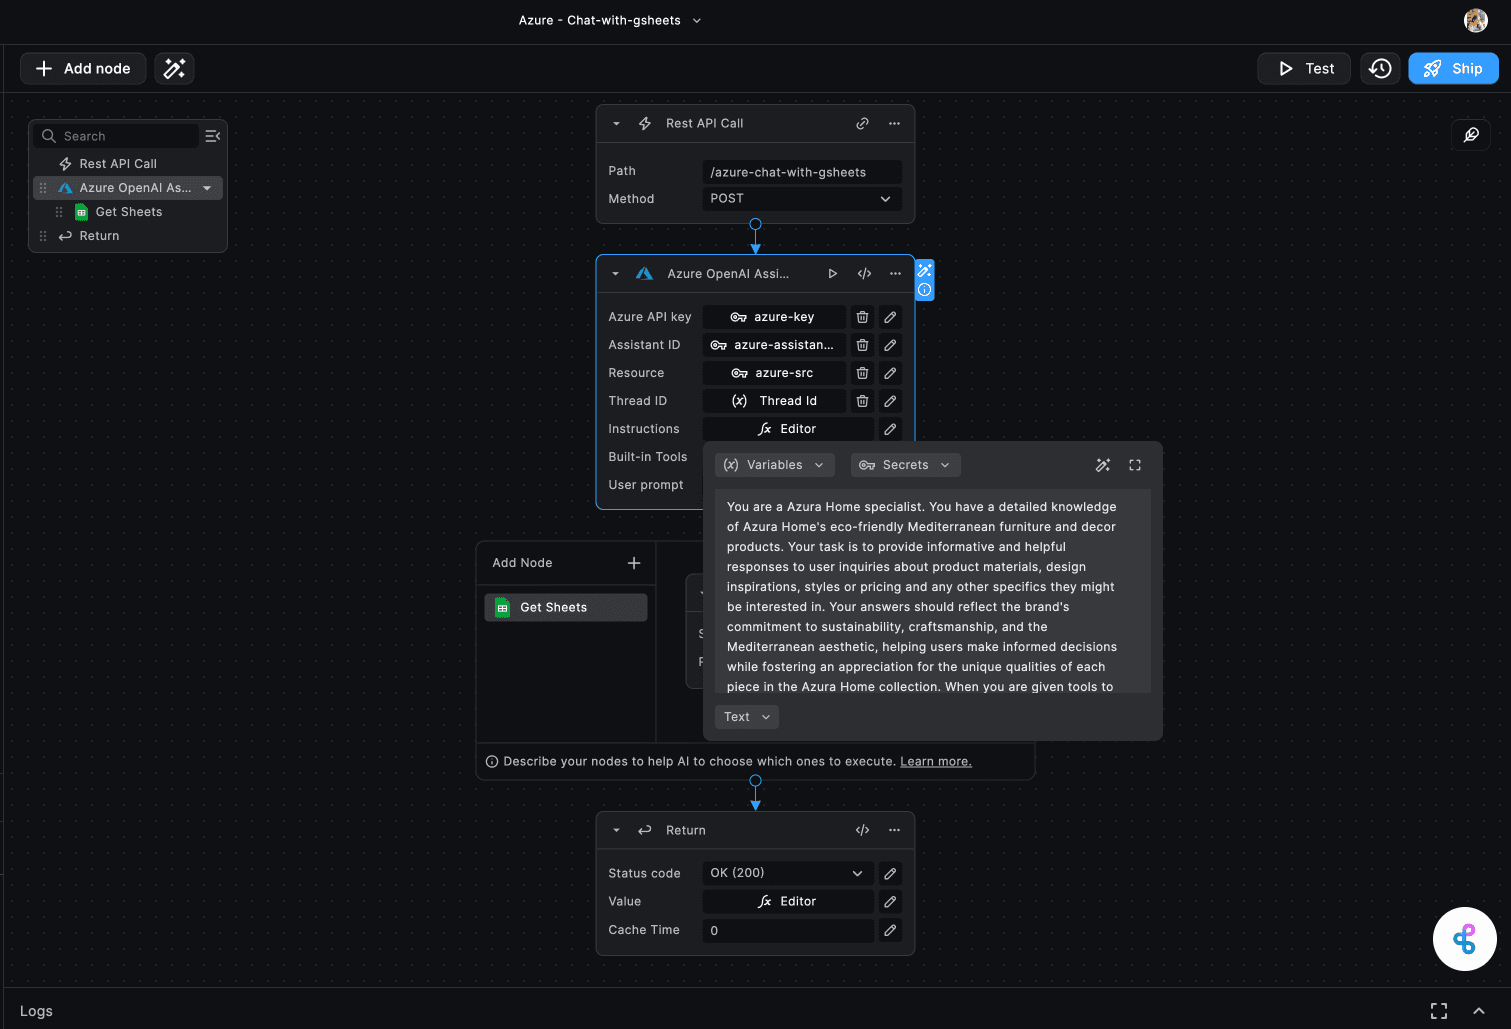Collapse the Rest API Call node
This screenshot has height=1029, width=1511.
616,123
